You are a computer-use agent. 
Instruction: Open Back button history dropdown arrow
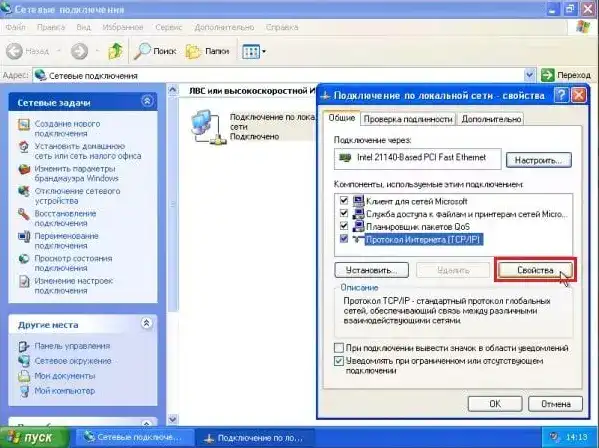pos(59,51)
